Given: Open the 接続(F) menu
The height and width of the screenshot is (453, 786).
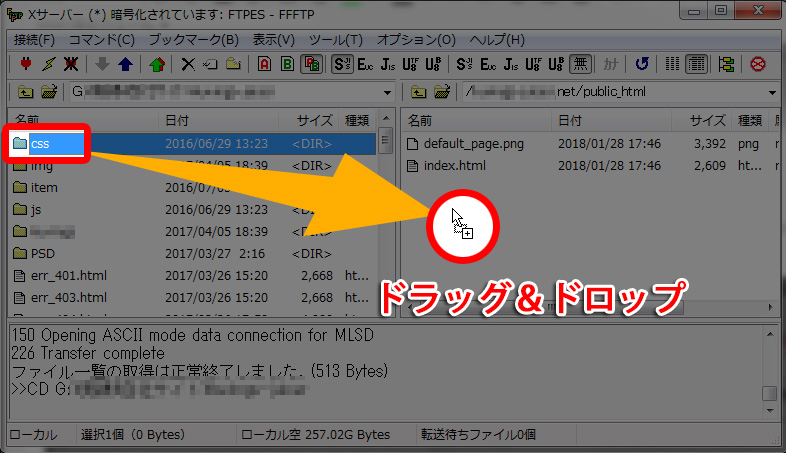Looking at the screenshot, I should click(x=34, y=40).
